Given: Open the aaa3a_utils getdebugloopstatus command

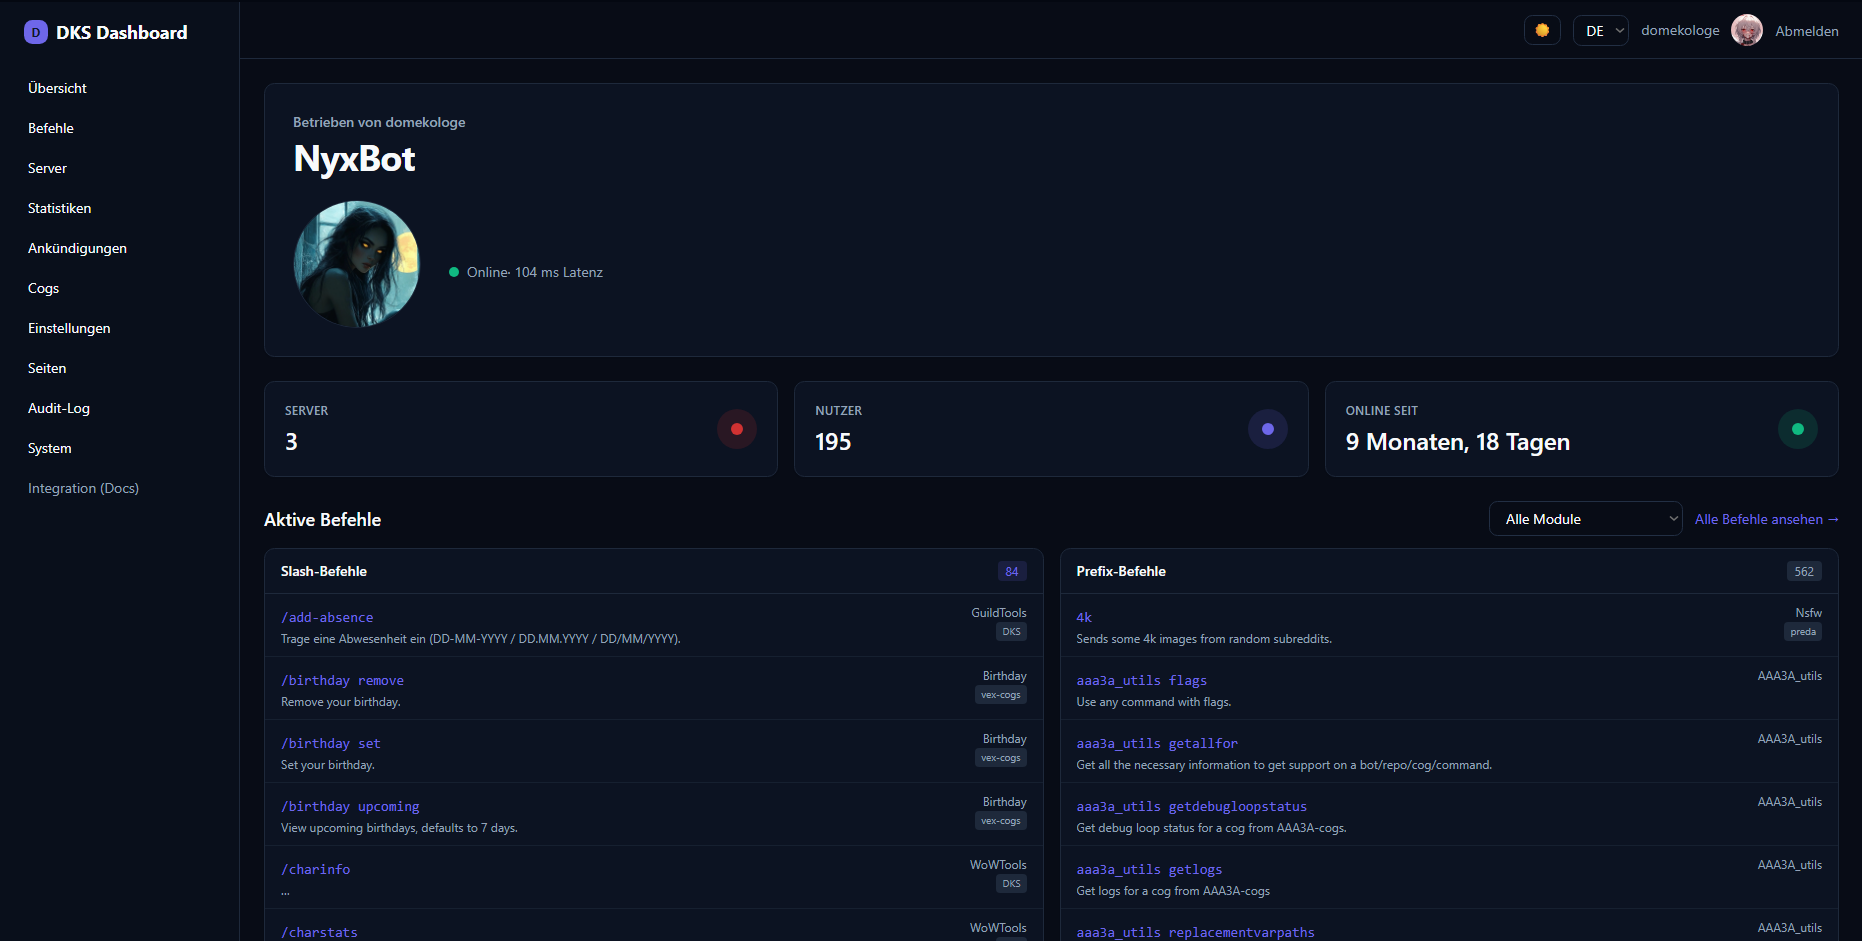Looking at the screenshot, I should click(x=1191, y=806).
